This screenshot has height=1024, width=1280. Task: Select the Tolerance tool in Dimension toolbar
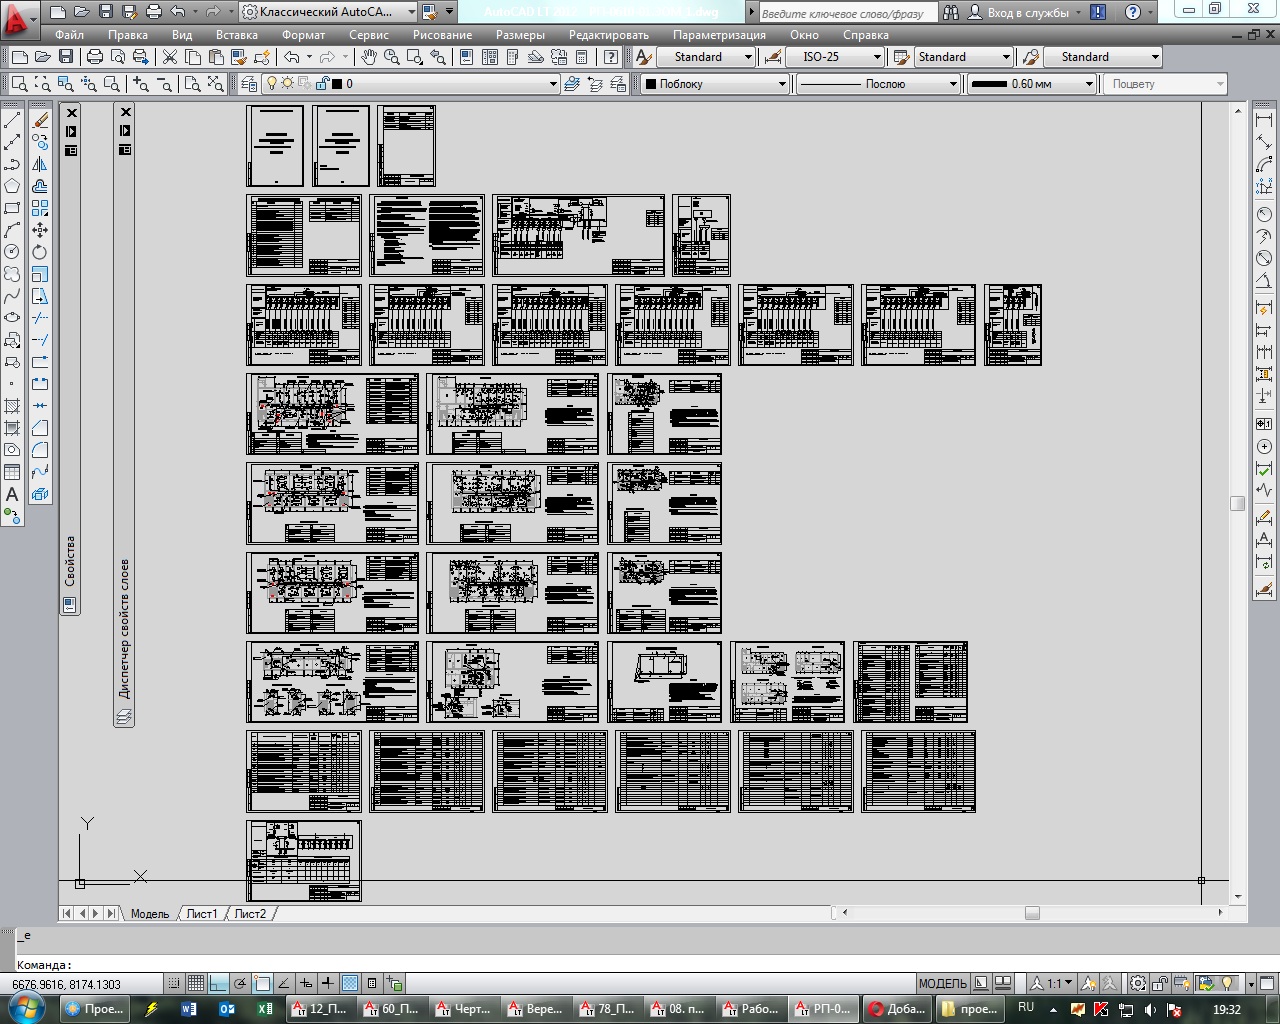1264,424
